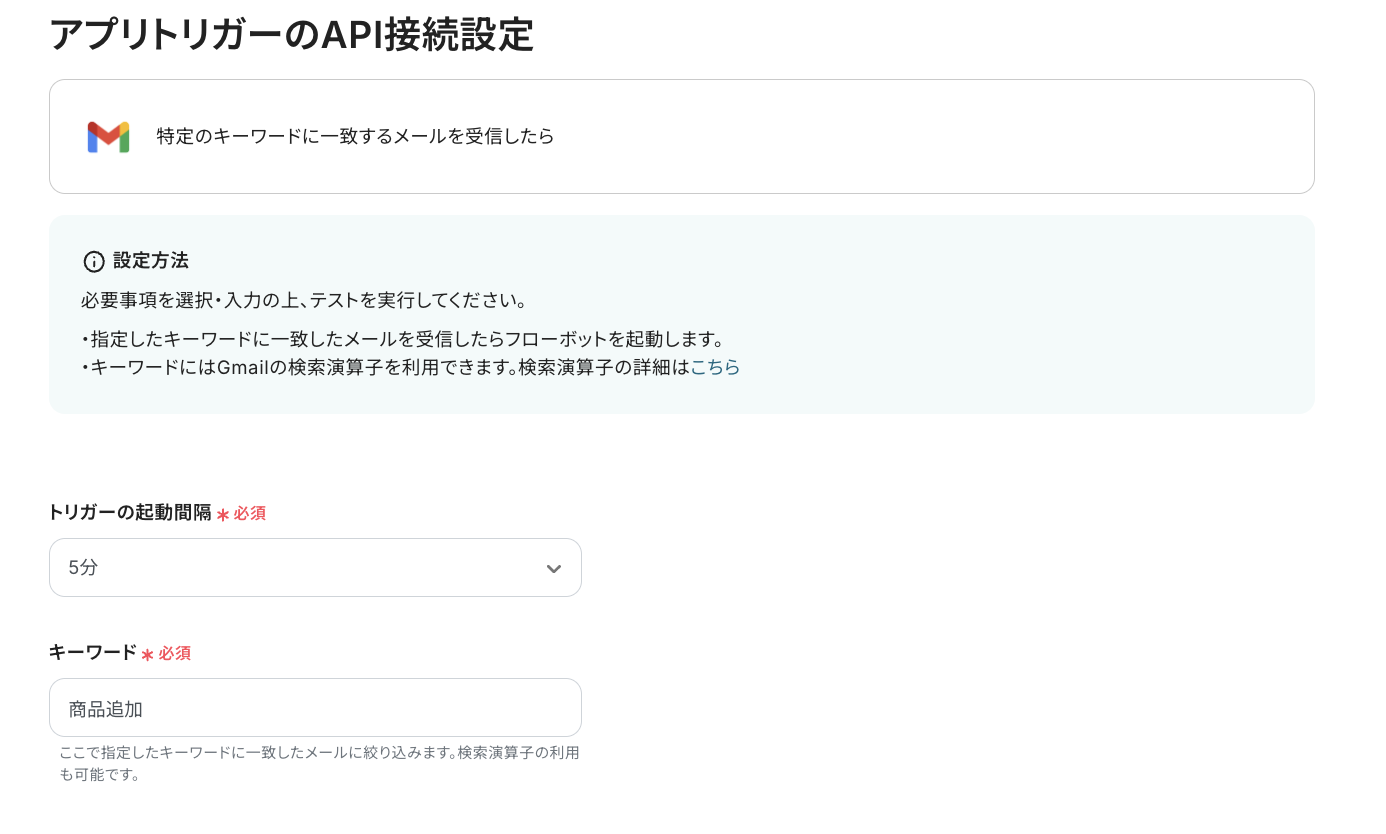Focus the キーワード field containing 商品追加
The height and width of the screenshot is (834, 1386).
[x=315, y=708]
